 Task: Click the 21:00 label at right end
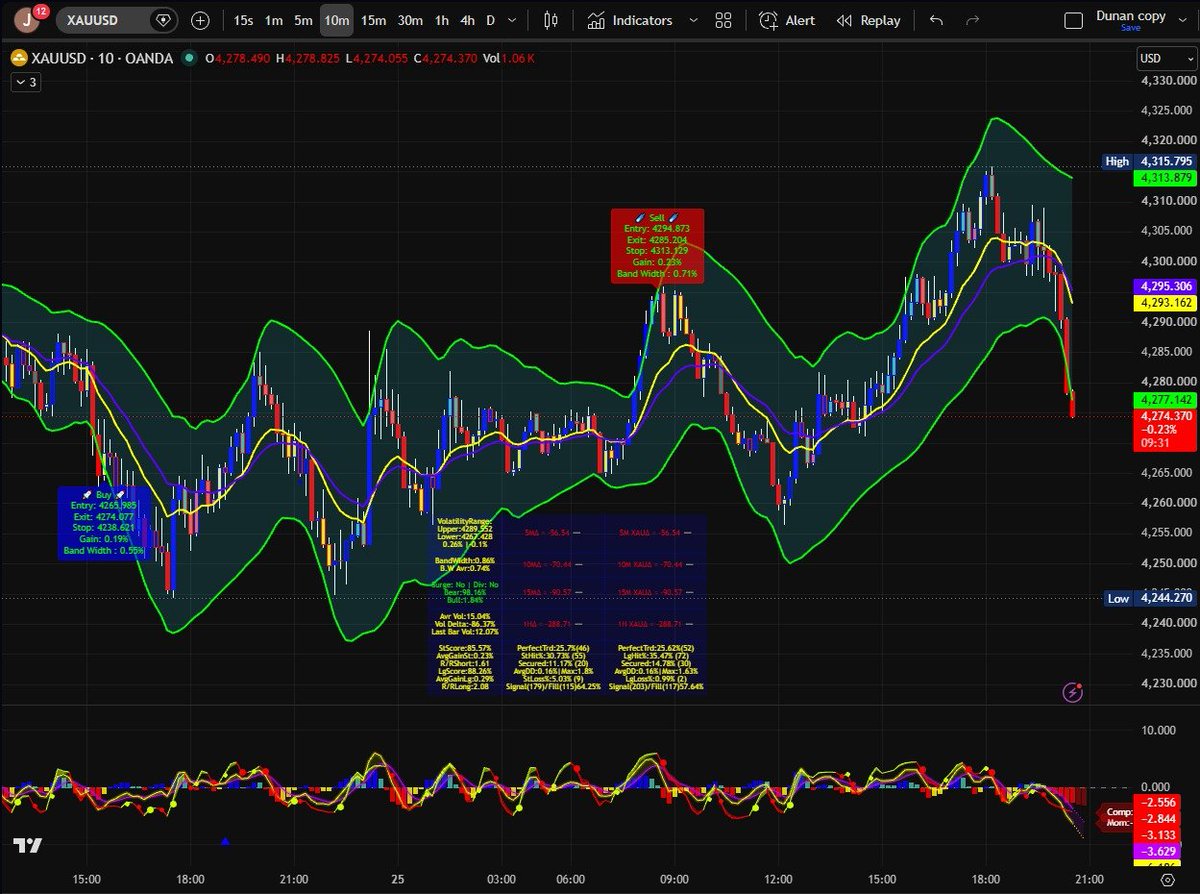pyautogui.click(x=1088, y=879)
